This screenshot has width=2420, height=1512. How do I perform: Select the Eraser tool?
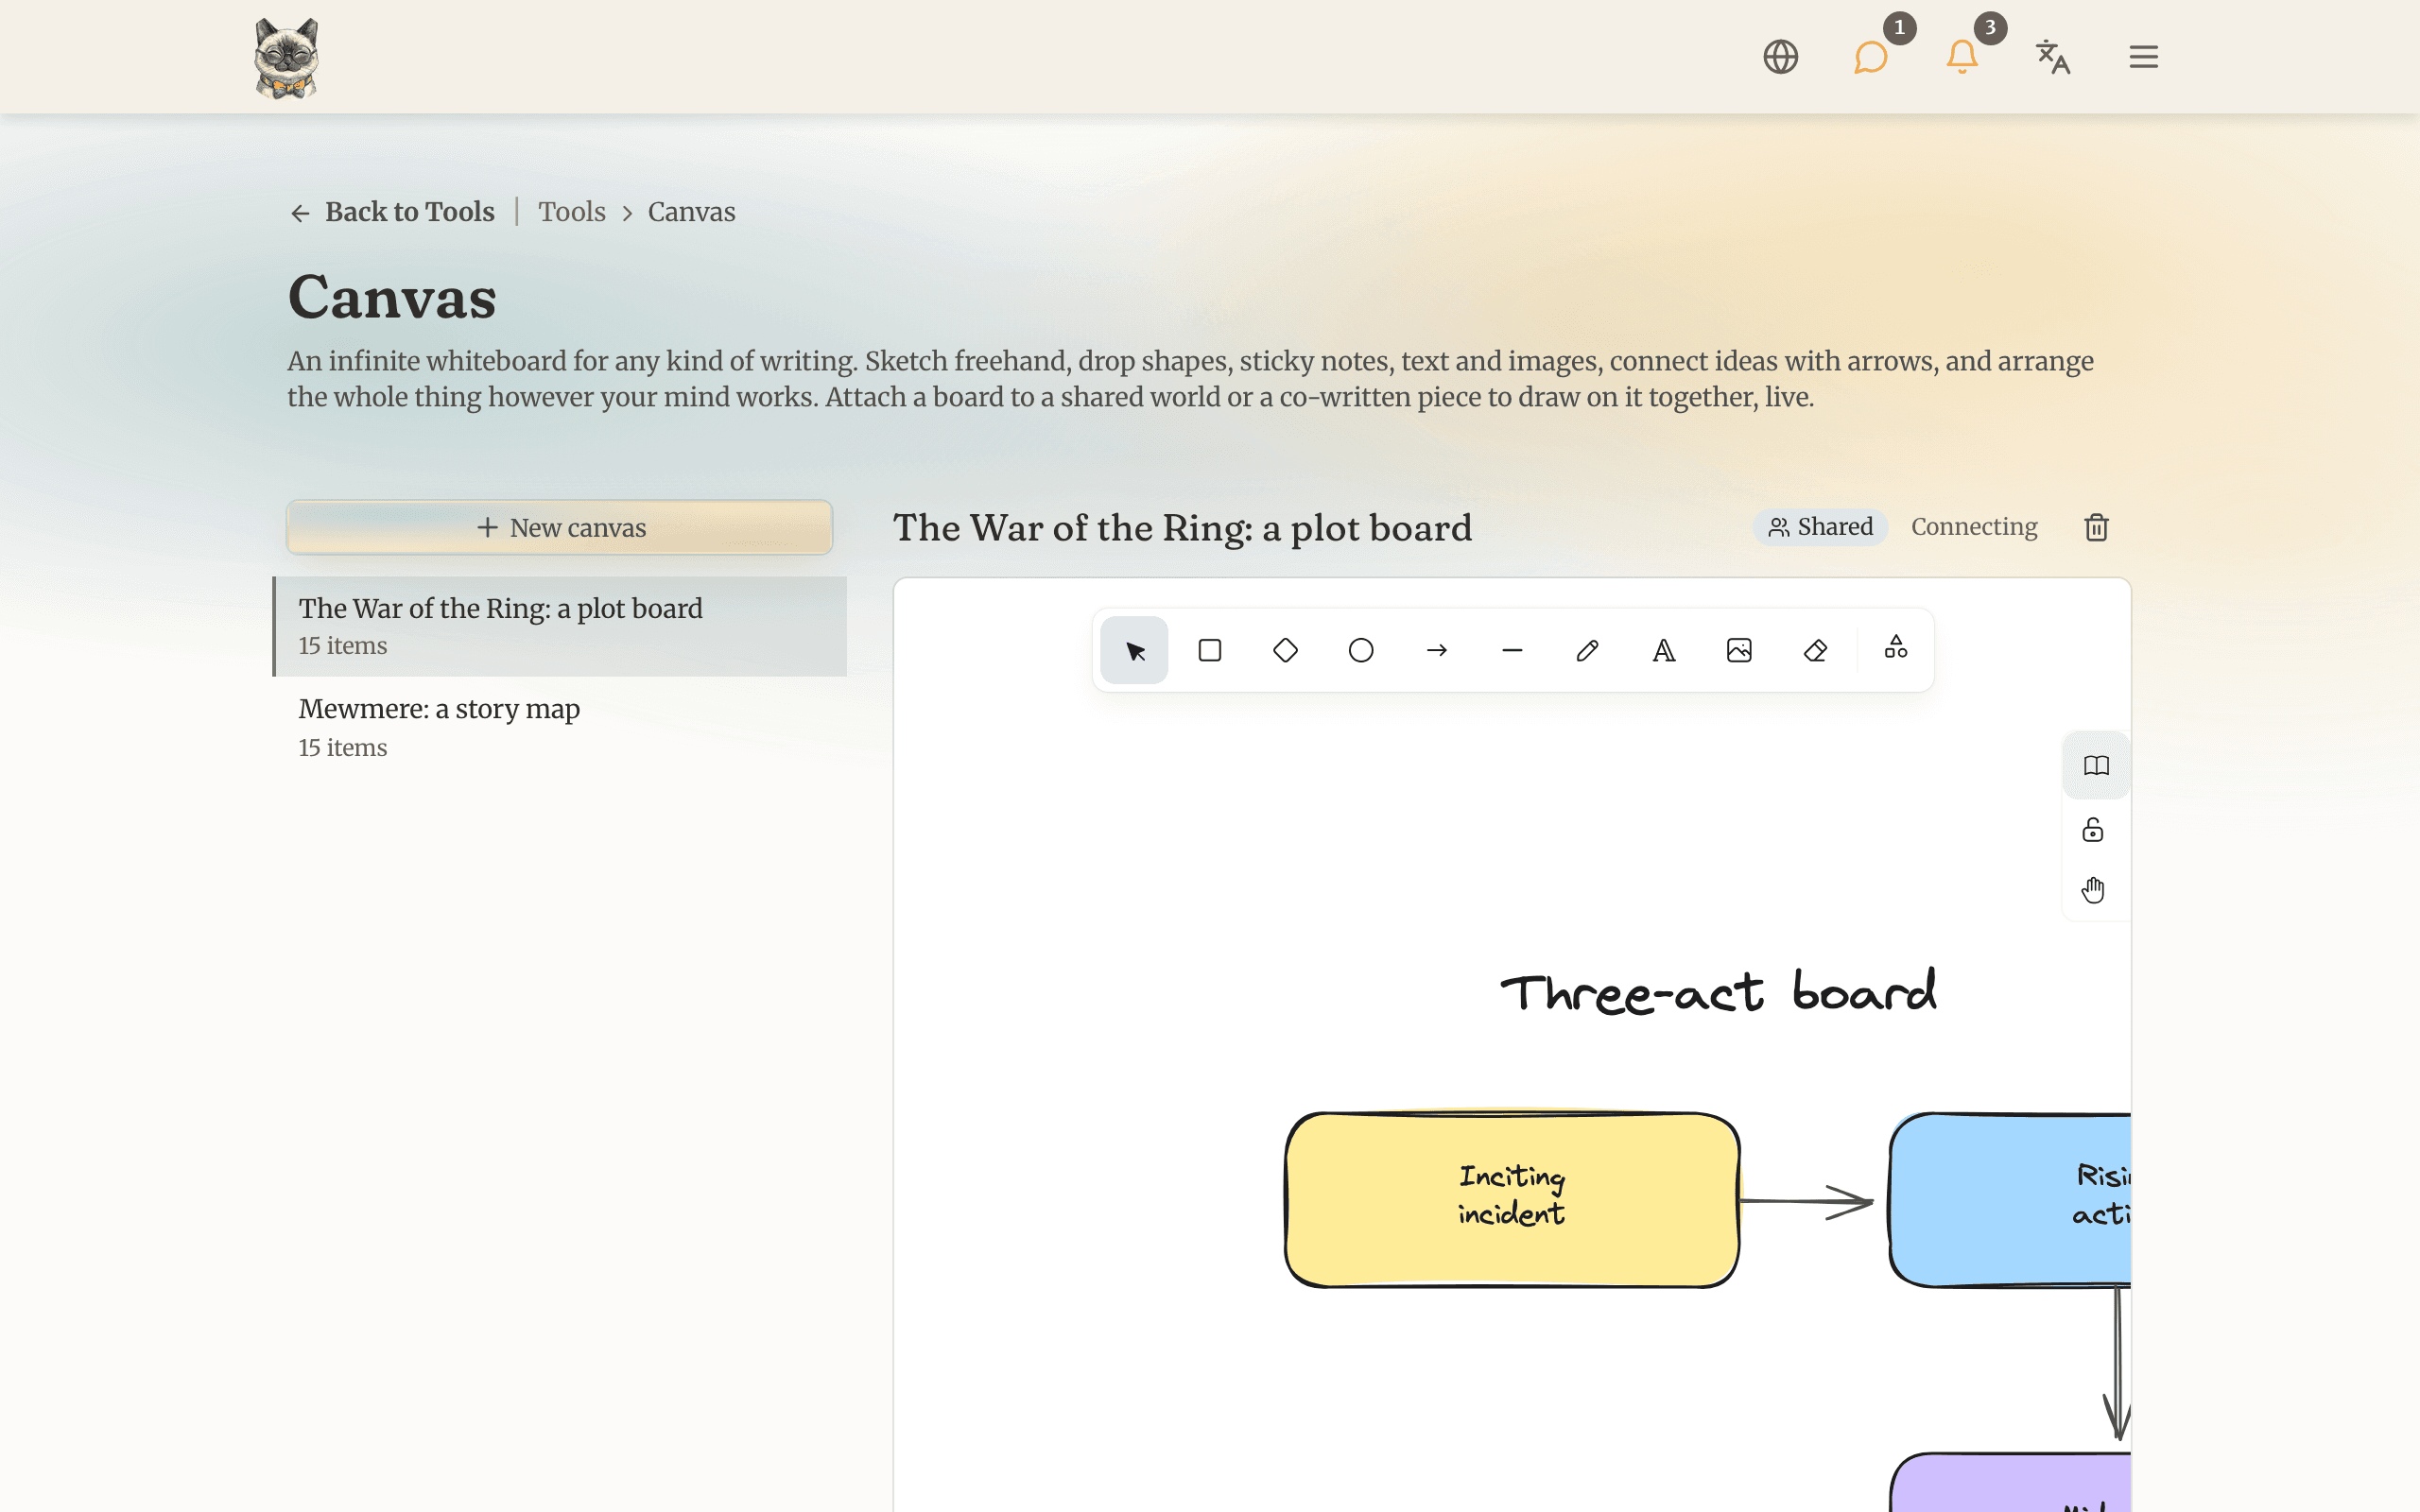1815,651
